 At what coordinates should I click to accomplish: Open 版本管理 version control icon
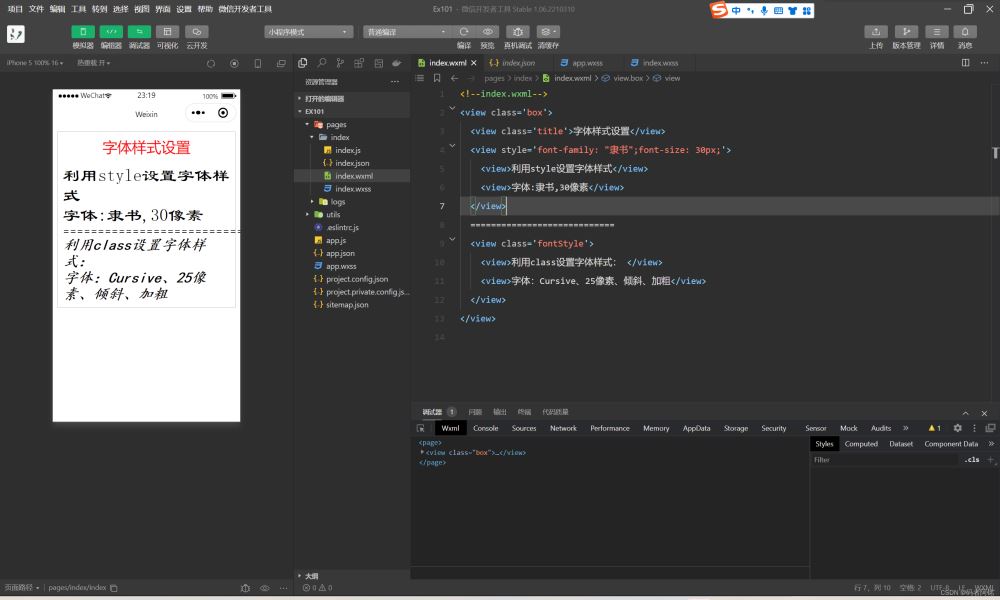click(906, 32)
